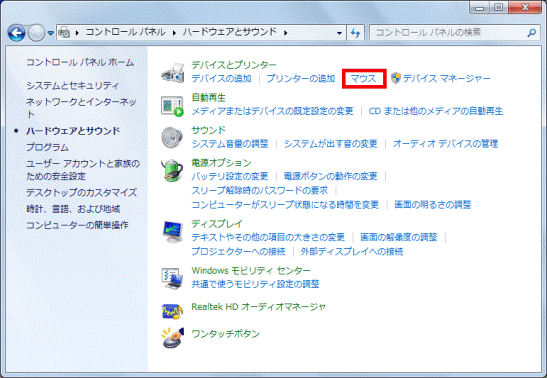Click the refresh button beside address bar
Viewport: 547px width, 378px height.
pyautogui.click(x=355, y=33)
